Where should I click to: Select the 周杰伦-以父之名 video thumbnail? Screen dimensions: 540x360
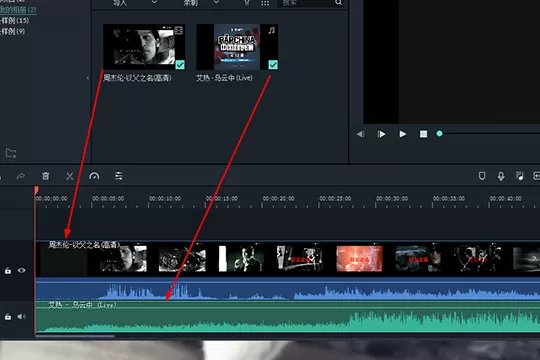coord(144,47)
